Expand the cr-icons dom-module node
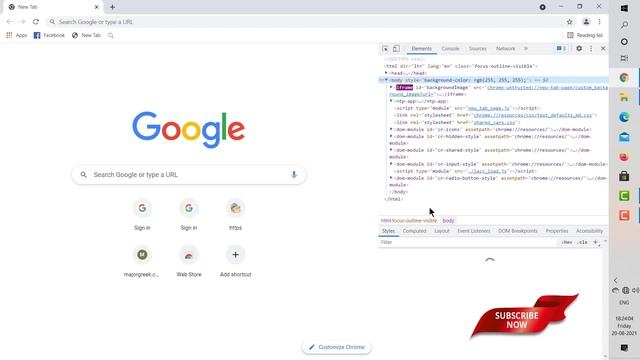The width and height of the screenshot is (640, 360). coord(391,129)
